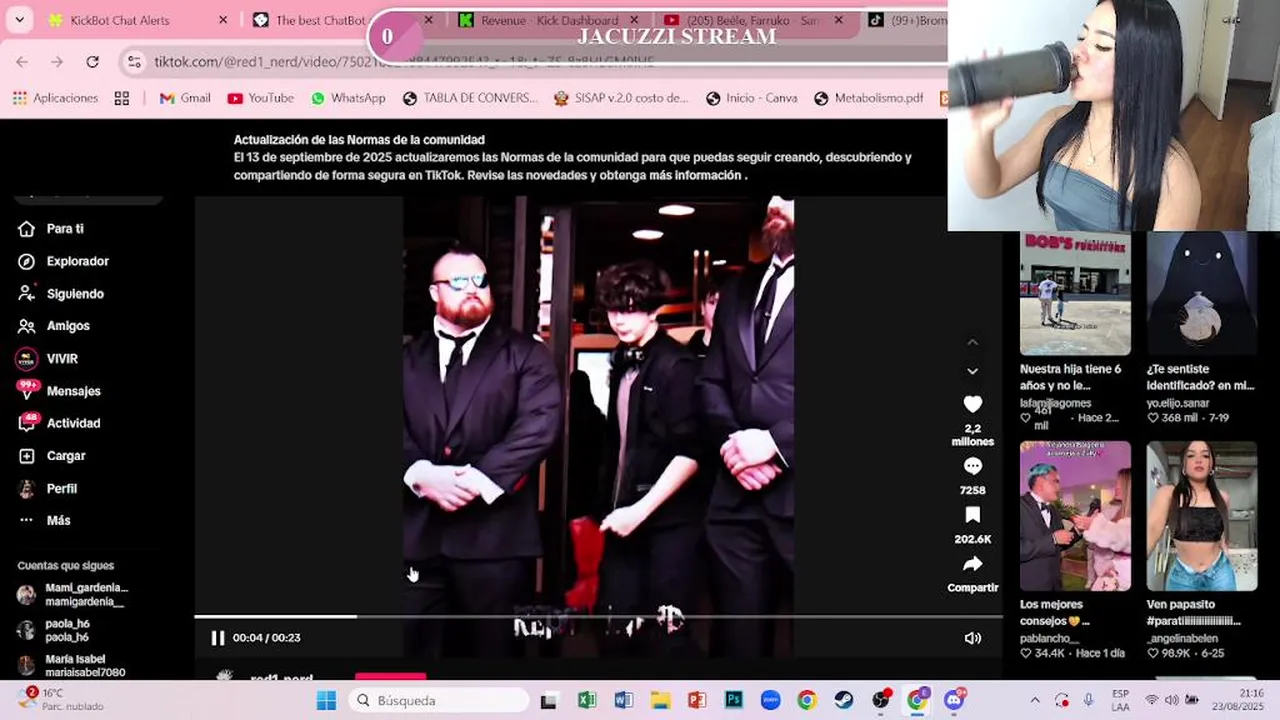Click the taskbar Búsqueda search box

coord(437,700)
